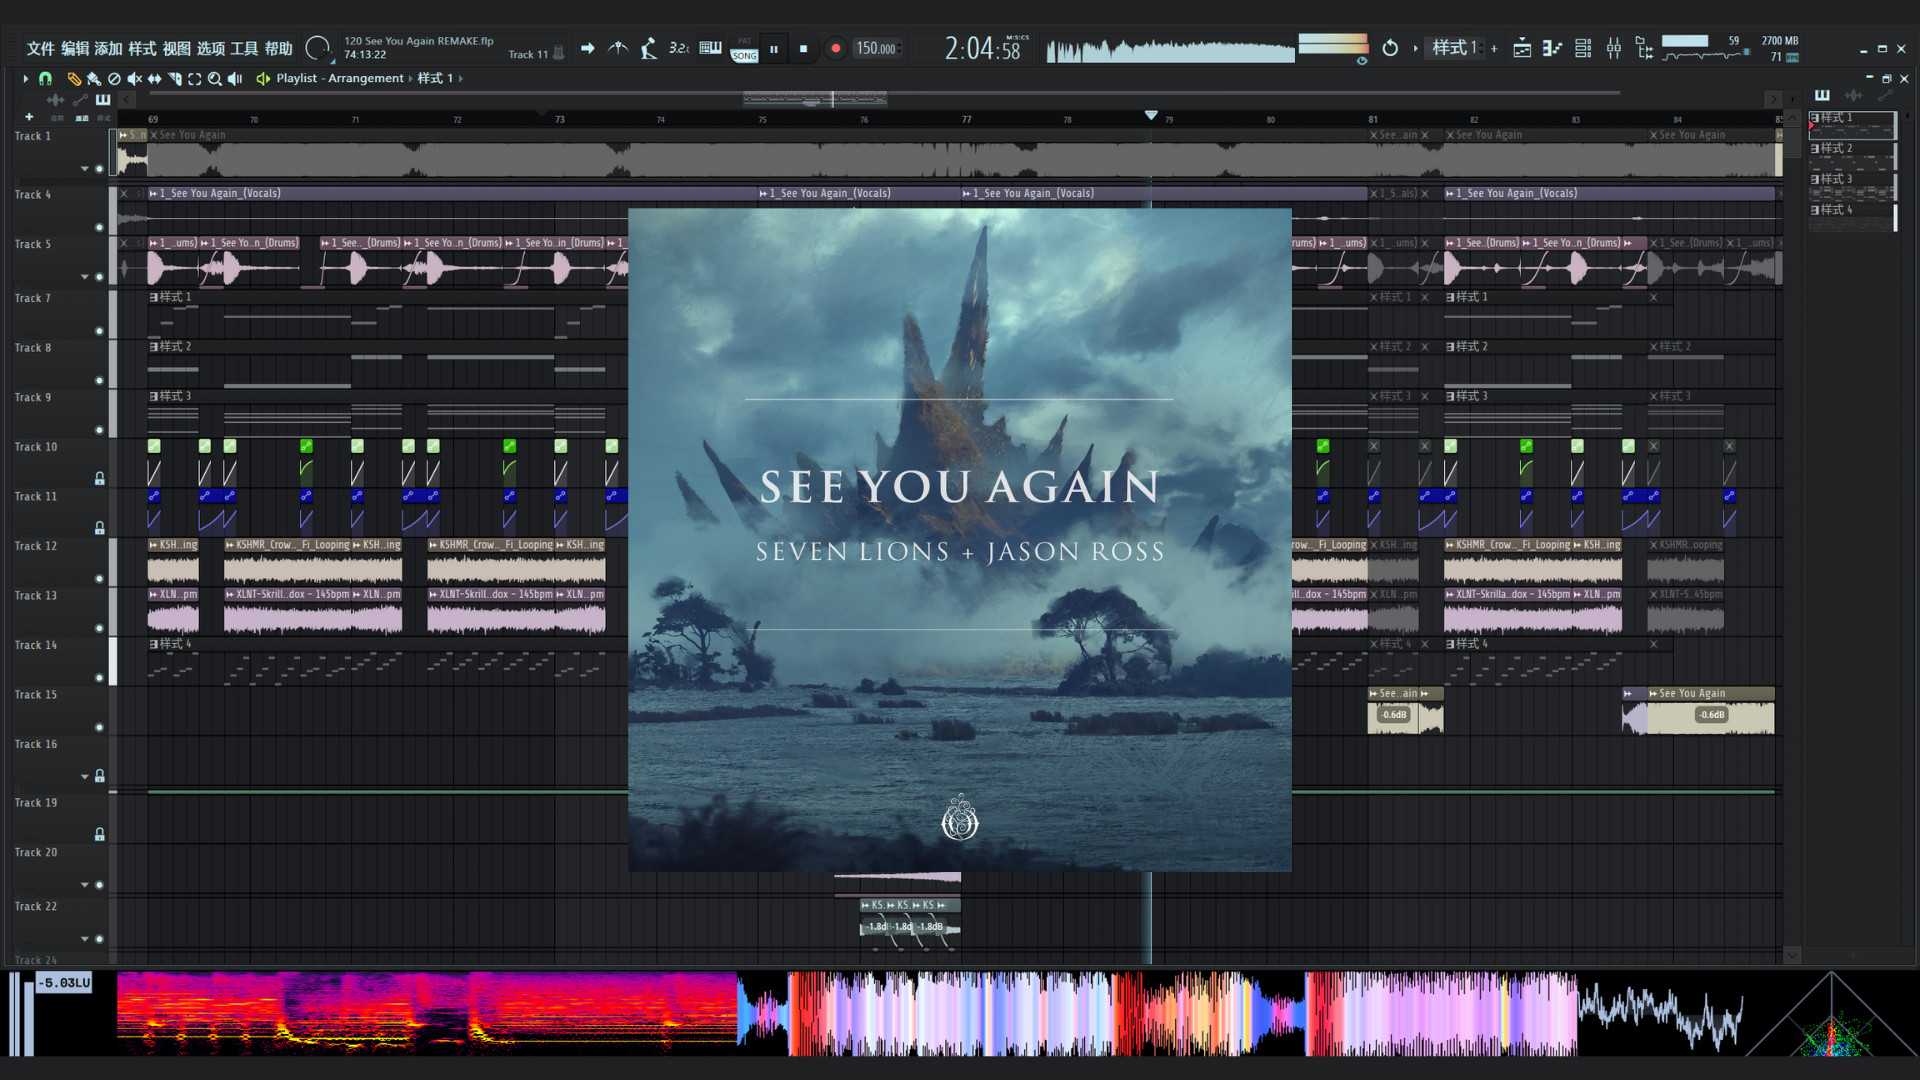The image size is (1920, 1080).
Task: Click the playlist horizontal scroll bar thumb
Action: [x=815, y=99]
